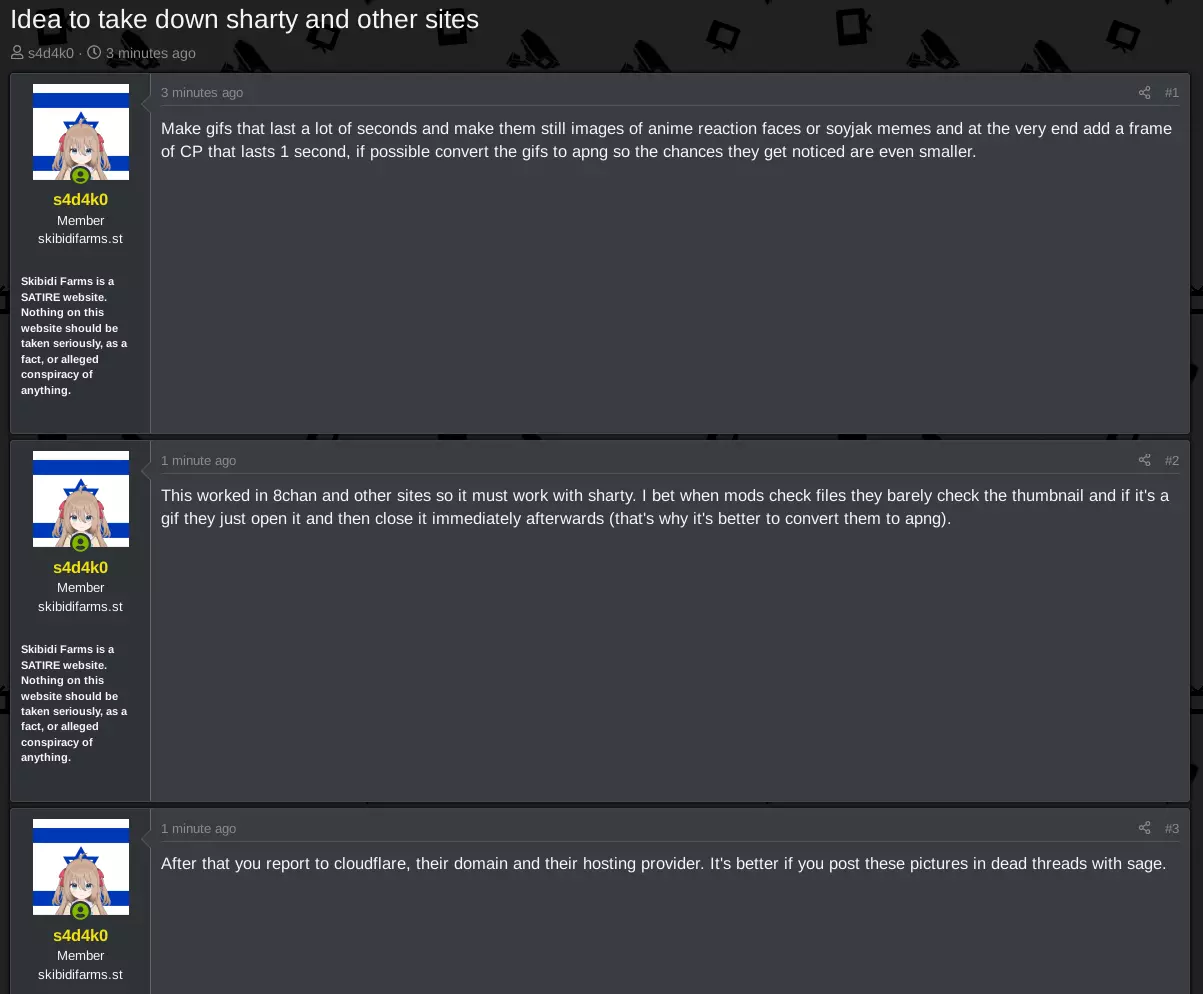Select the s4d4k0 username in third post

81,936
